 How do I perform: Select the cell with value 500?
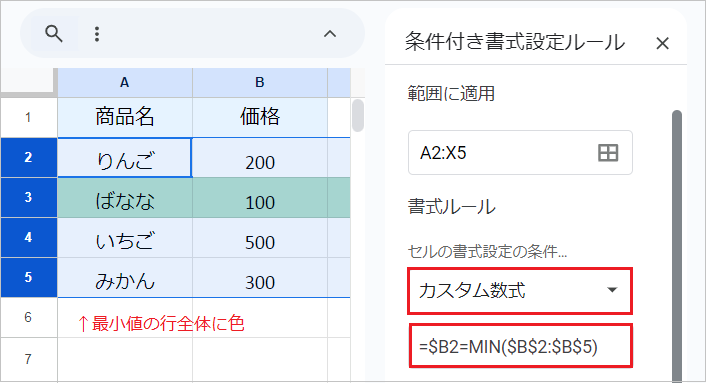coord(260,238)
